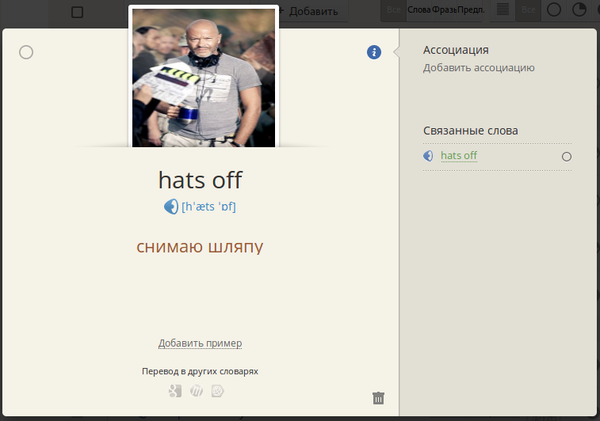This screenshot has height=421, width=600.
Task: Click the Добавить button in the top bar
Action: (x=312, y=12)
